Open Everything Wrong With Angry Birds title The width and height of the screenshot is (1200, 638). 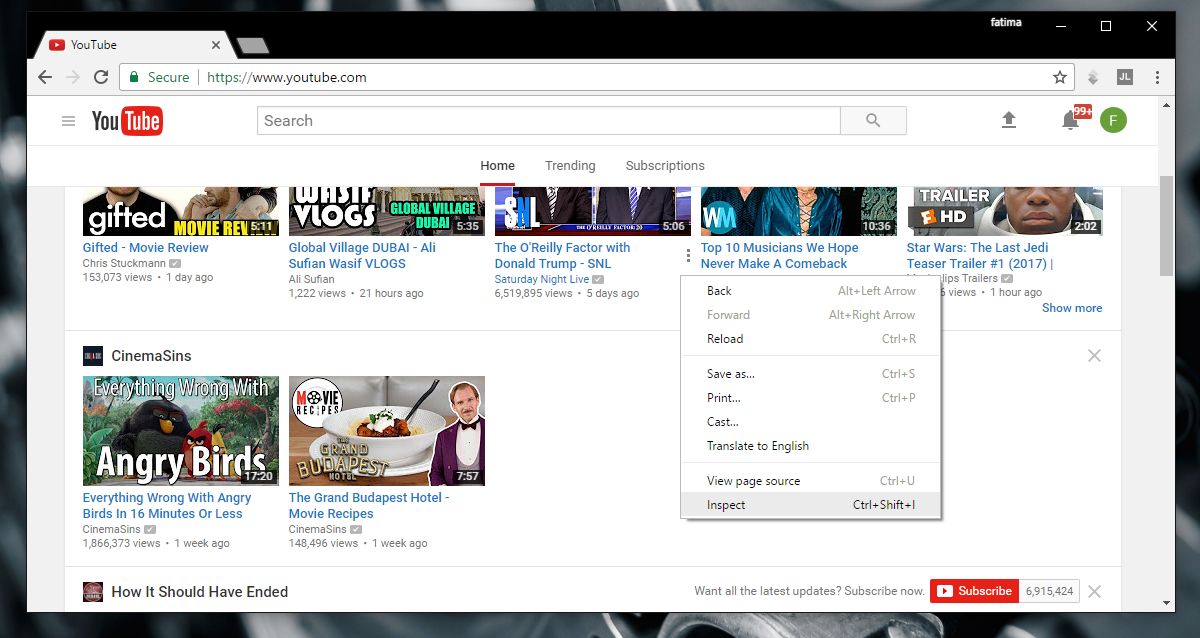tap(167, 506)
